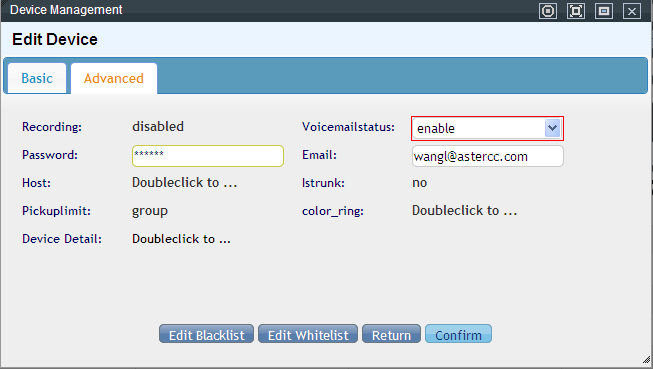This screenshot has height=369, width=653.
Task: Open the Voicemailstatus dropdown arrow
Action: [x=552, y=128]
